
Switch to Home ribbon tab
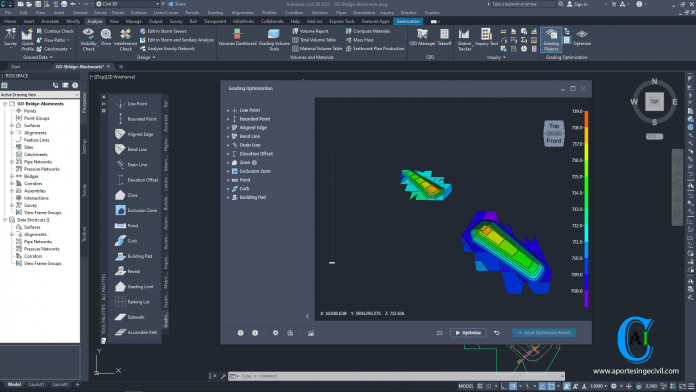(x=10, y=21)
